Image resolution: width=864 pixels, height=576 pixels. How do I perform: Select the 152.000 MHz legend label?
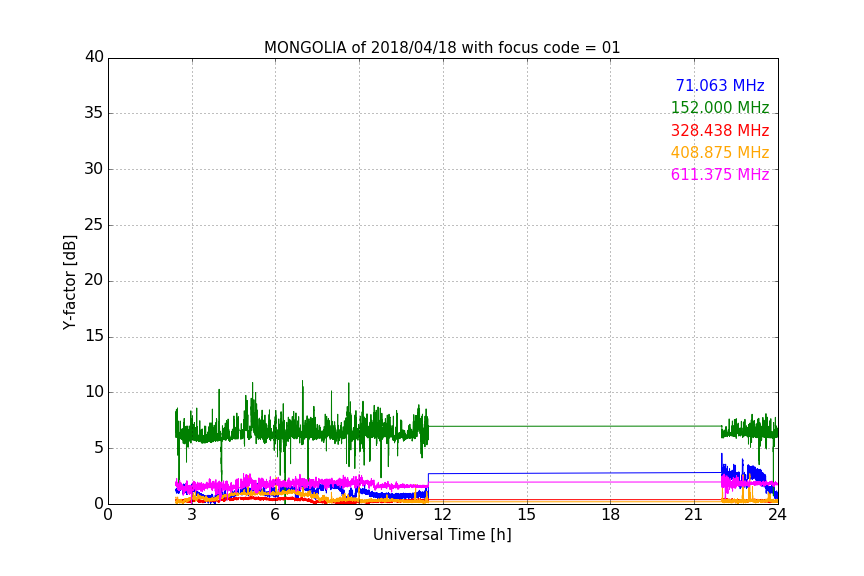pyautogui.click(x=720, y=108)
